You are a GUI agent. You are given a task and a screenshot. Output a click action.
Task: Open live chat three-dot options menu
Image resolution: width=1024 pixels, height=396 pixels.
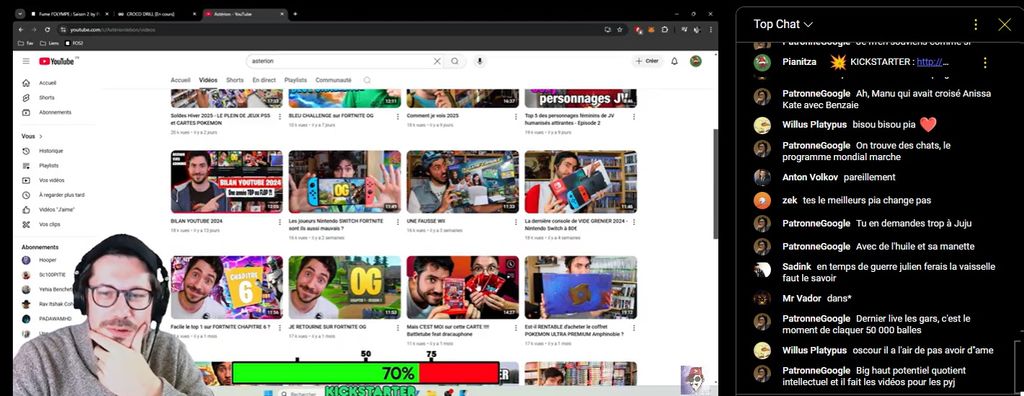tap(975, 24)
